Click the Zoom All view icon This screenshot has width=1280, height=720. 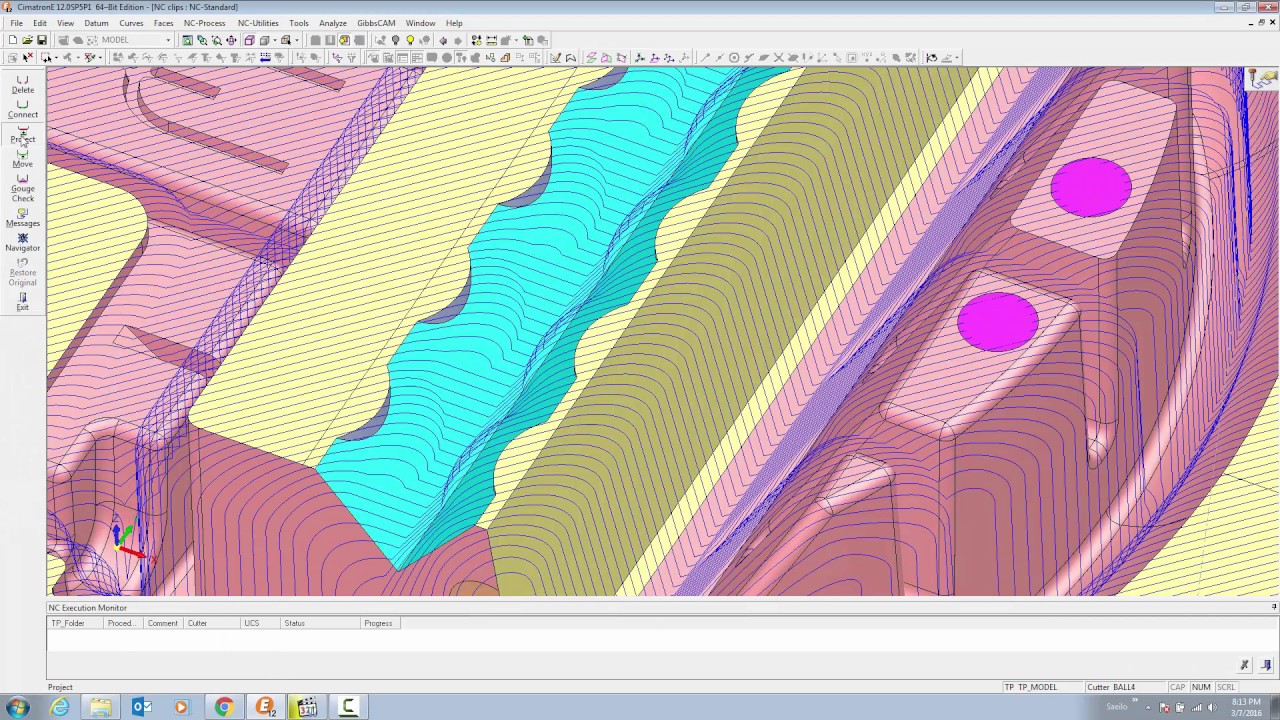(187, 40)
